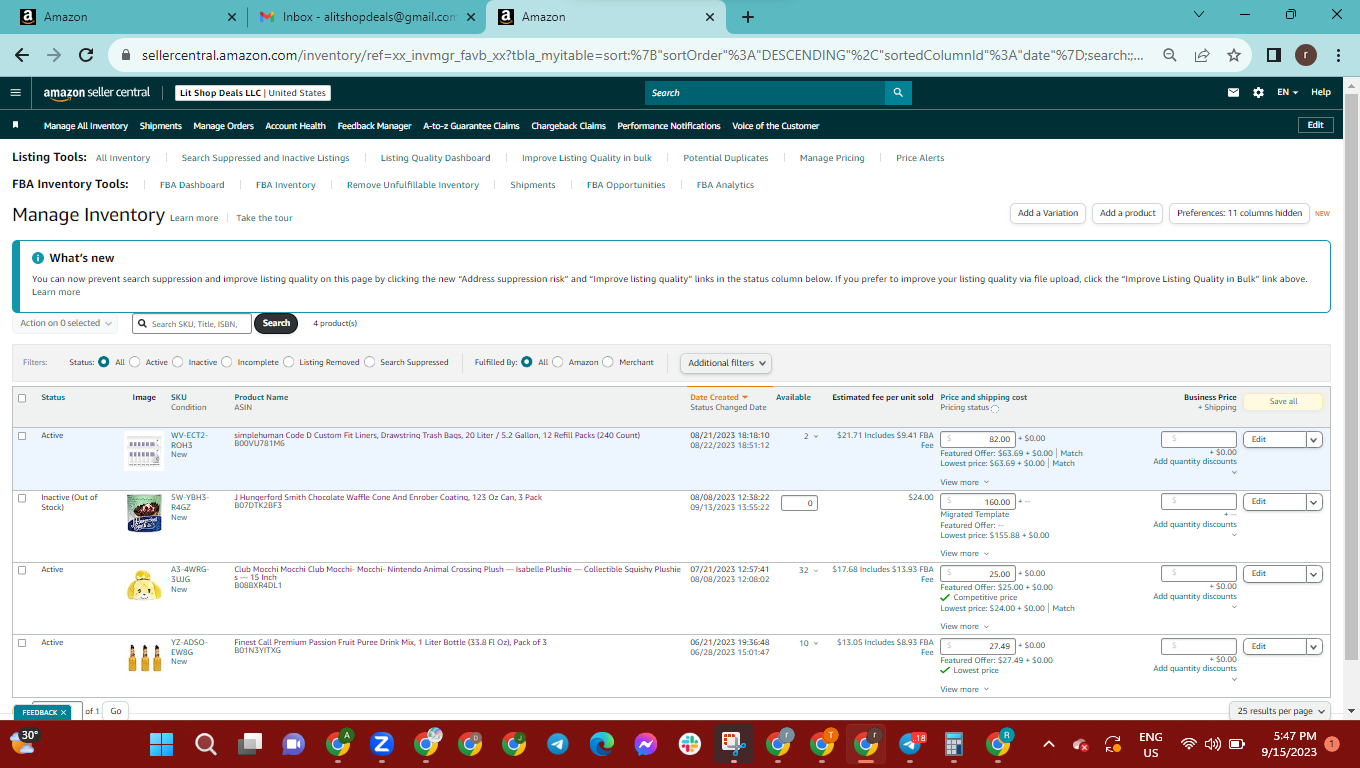This screenshot has width=1360, height=768.
Task: Launch Telegram from the taskbar
Action: click(558, 744)
